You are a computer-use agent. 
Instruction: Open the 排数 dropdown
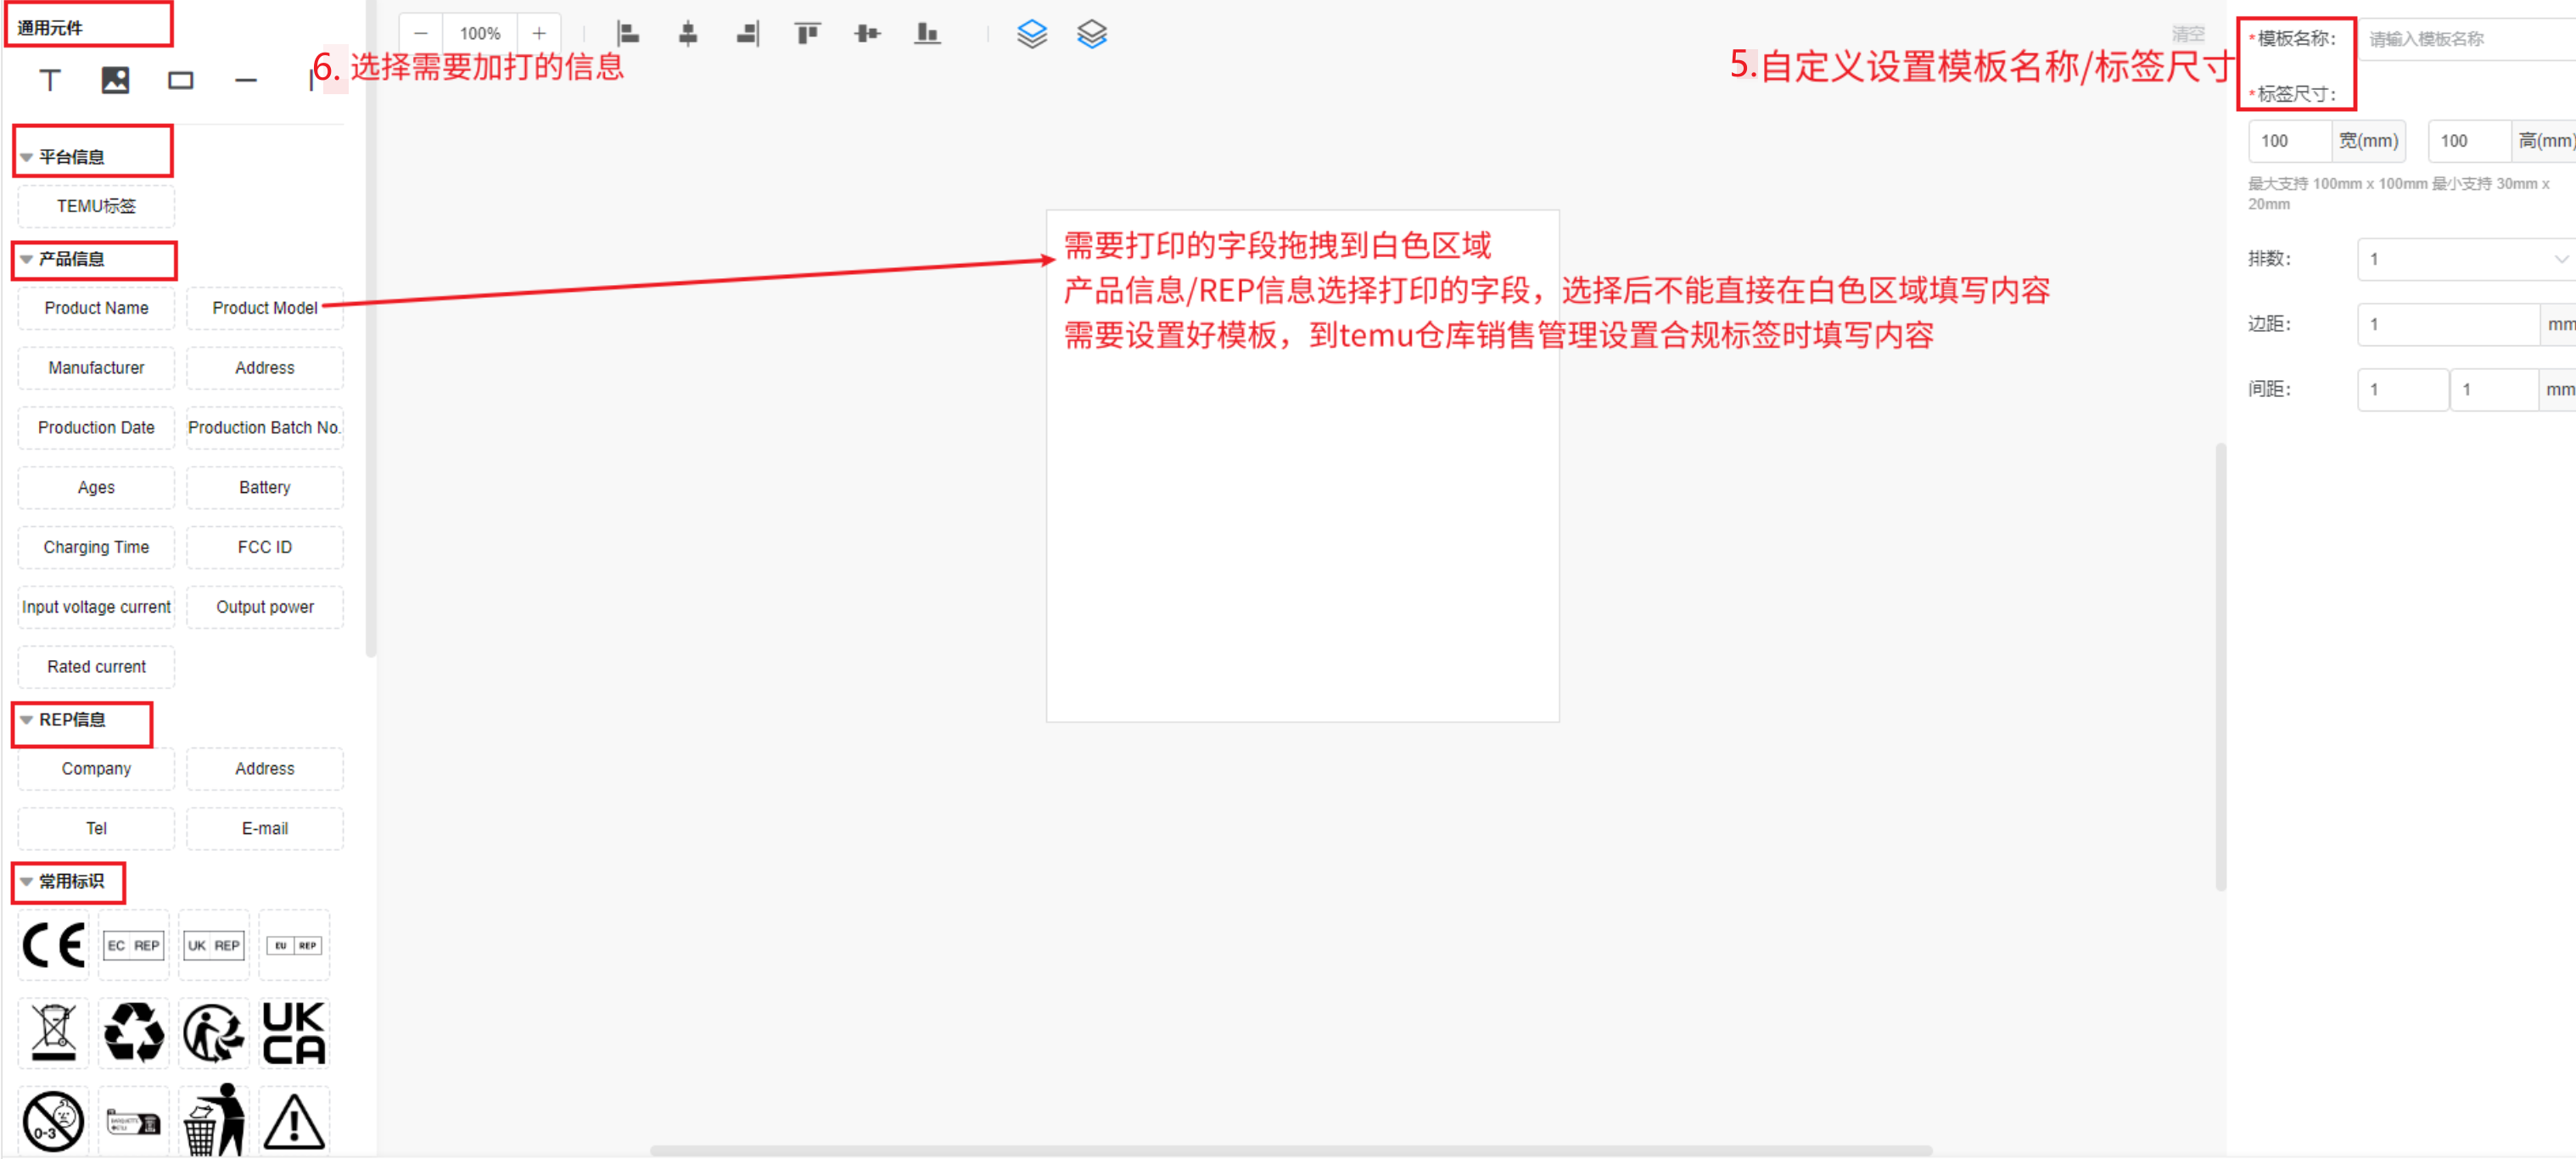point(2466,259)
